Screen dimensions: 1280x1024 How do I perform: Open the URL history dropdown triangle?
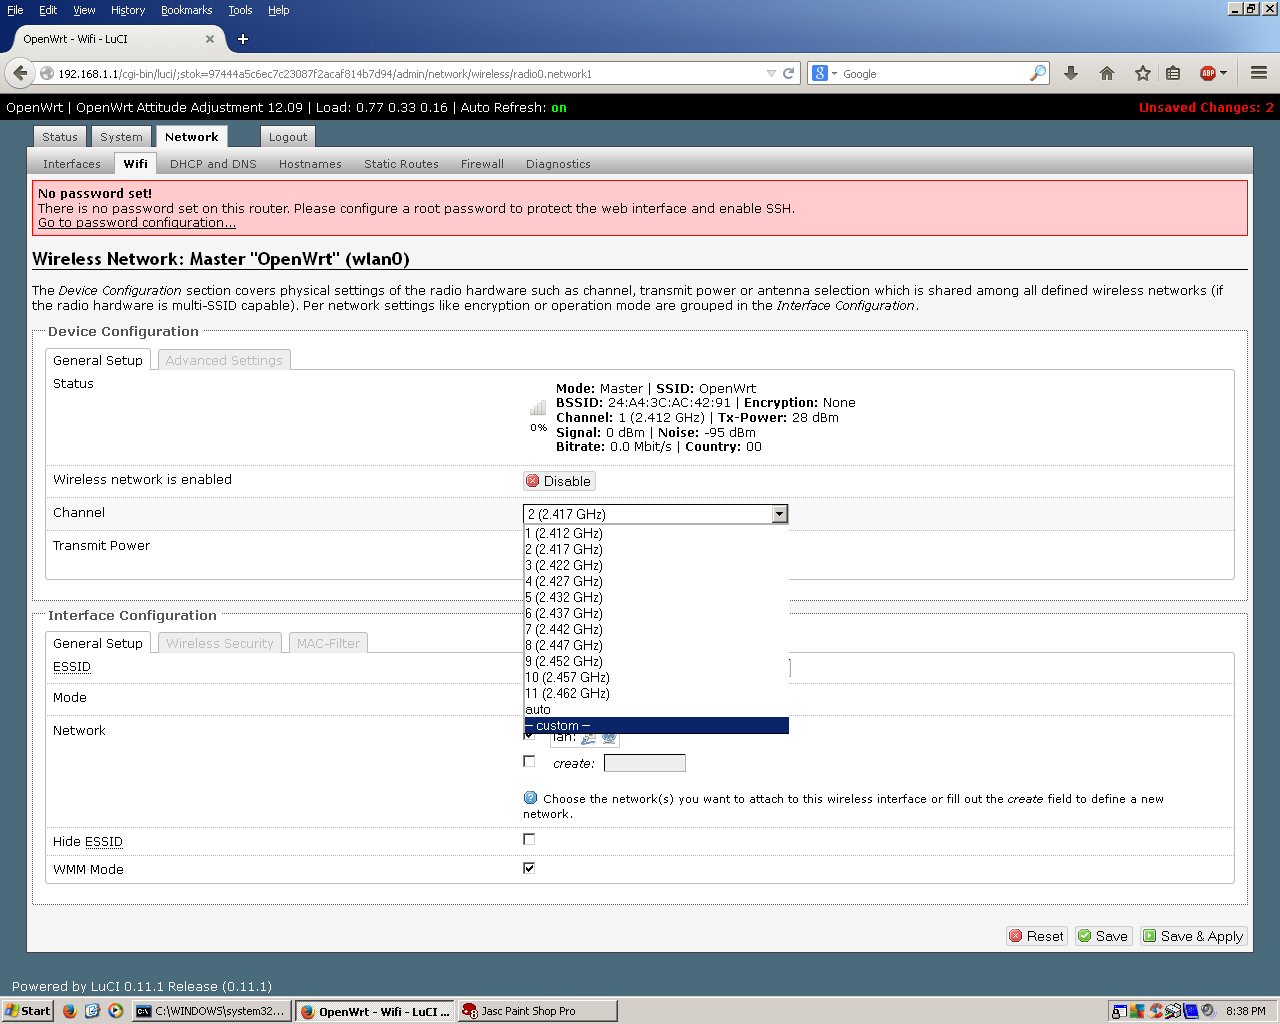770,73
